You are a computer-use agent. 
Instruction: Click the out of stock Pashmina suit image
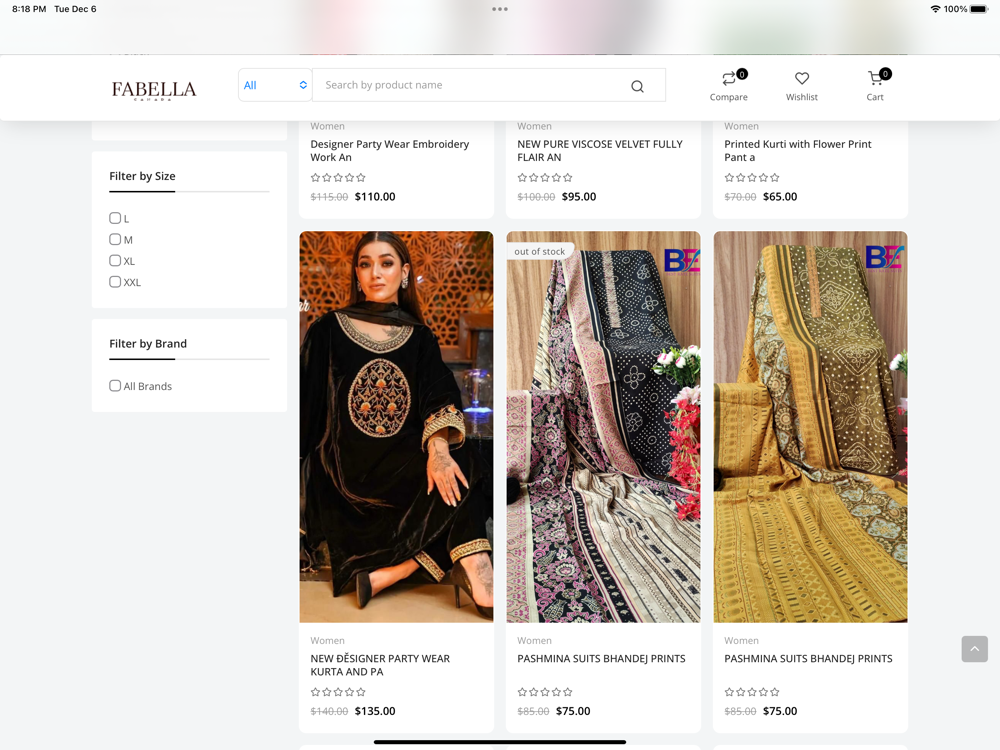(603, 427)
